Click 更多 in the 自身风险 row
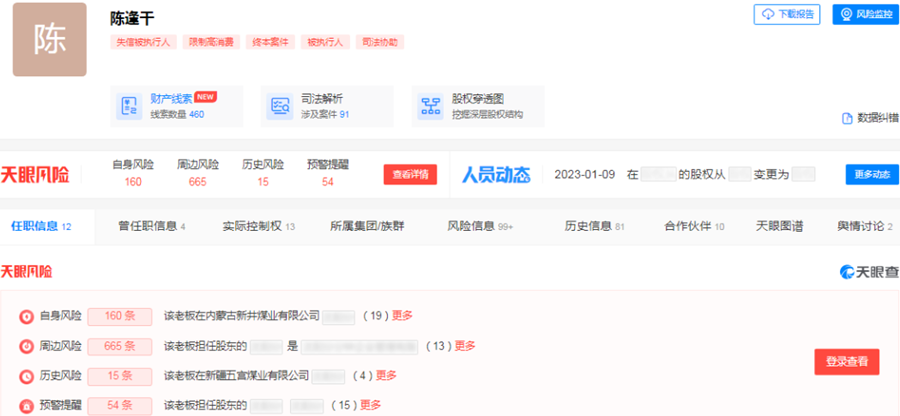This screenshot has width=900, height=416. (x=402, y=316)
